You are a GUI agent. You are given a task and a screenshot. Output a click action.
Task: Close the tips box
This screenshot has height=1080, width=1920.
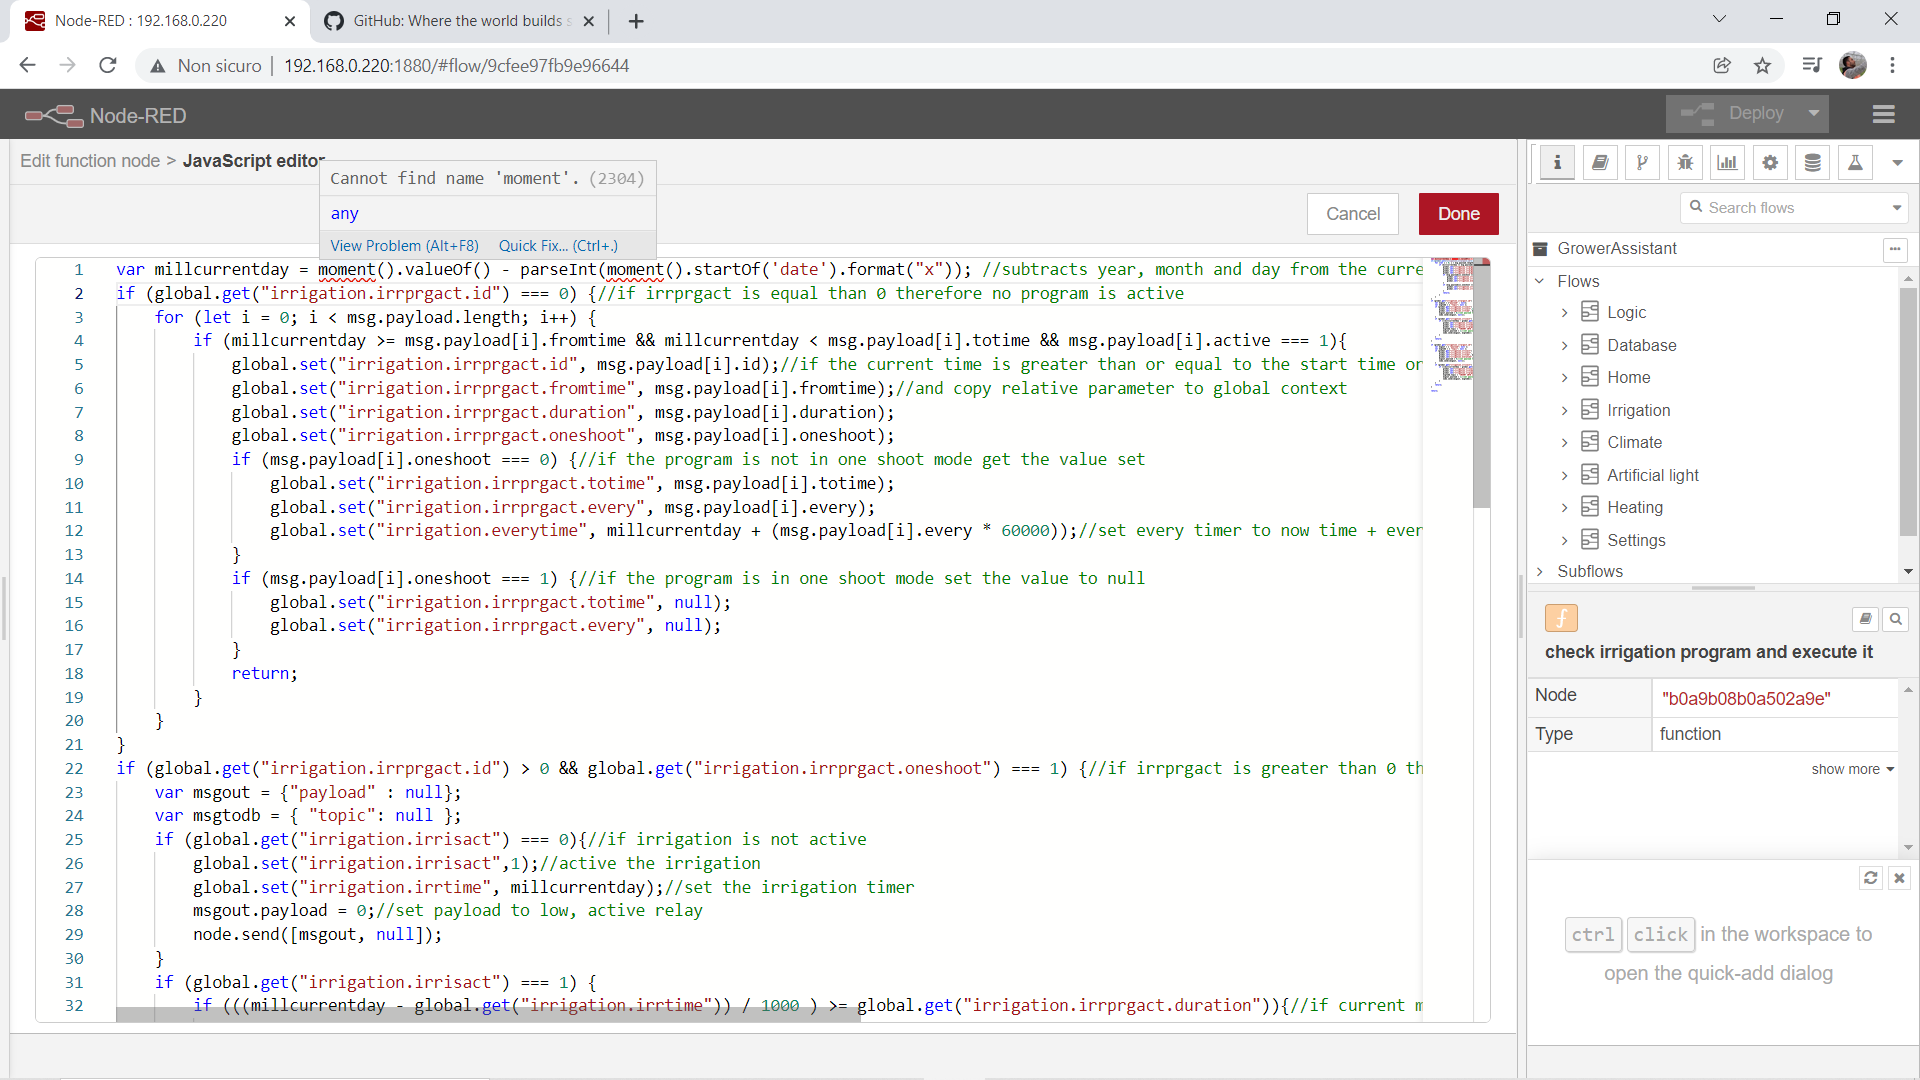(x=1899, y=878)
